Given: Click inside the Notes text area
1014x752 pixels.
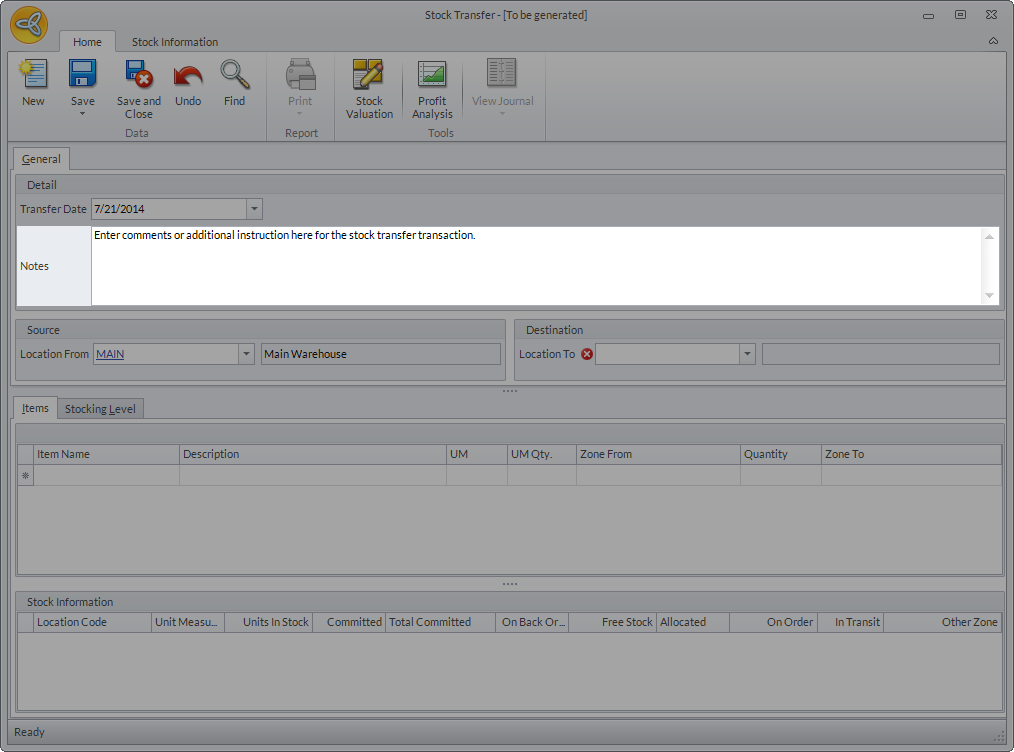Looking at the screenshot, I should (535, 266).
